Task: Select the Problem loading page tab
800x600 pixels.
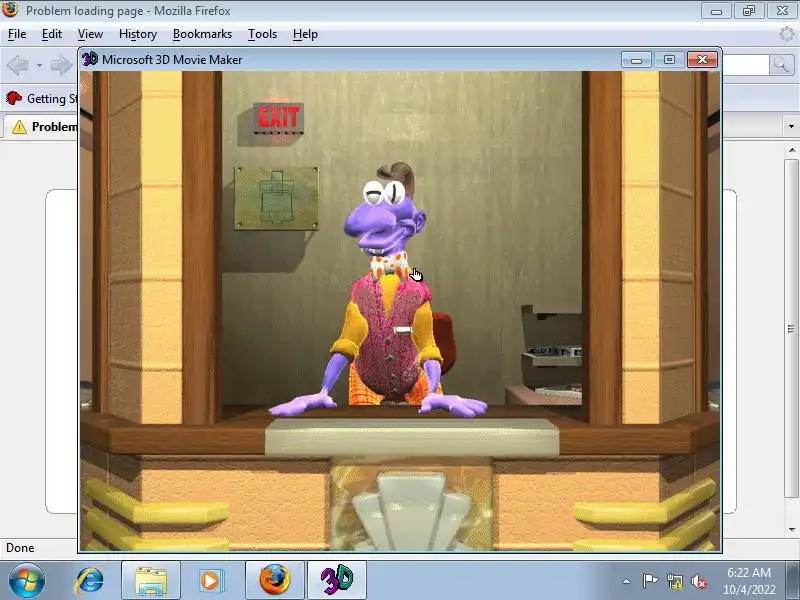Action: 42,127
